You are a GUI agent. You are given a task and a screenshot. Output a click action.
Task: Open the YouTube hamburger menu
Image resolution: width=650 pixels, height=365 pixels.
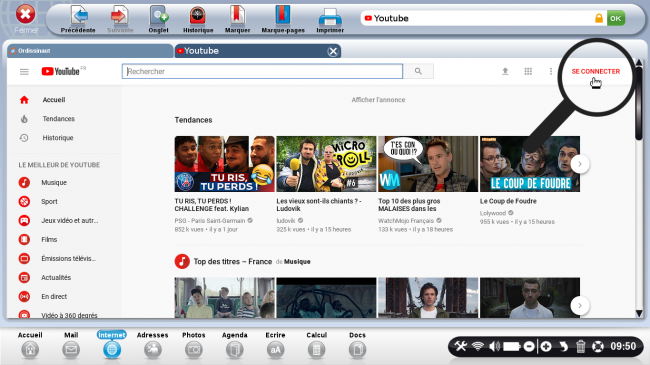click(24, 72)
